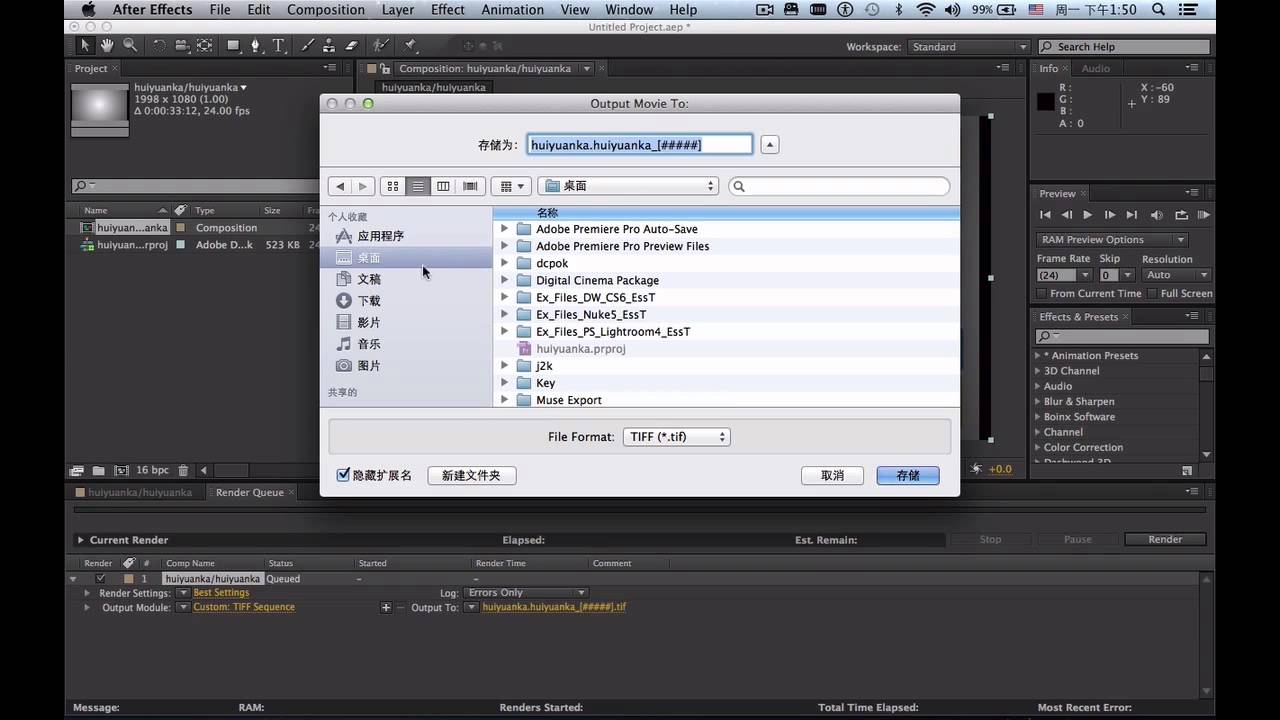Viewport: 1280px width, 720px height.
Task: Click the filename field in save dialog
Action: pyautogui.click(x=640, y=145)
